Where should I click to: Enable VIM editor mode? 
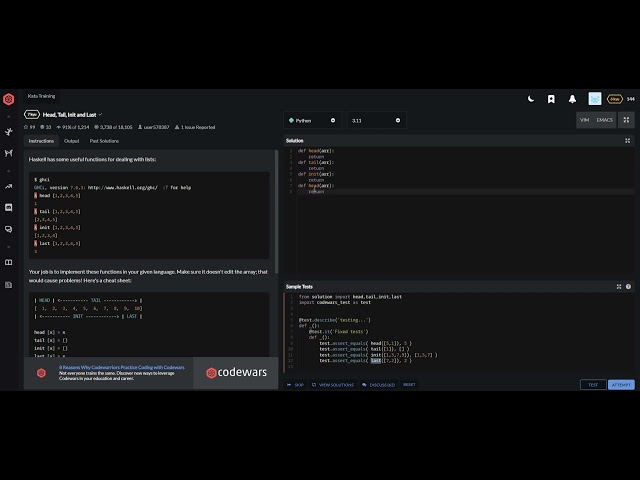584,120
